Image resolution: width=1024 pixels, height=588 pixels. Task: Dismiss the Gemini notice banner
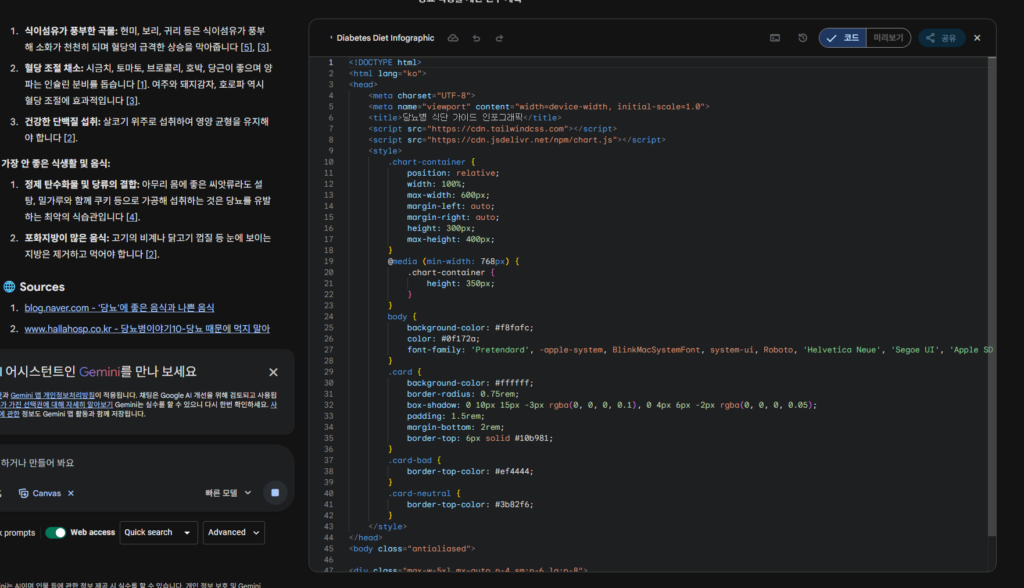pos(273,372)
